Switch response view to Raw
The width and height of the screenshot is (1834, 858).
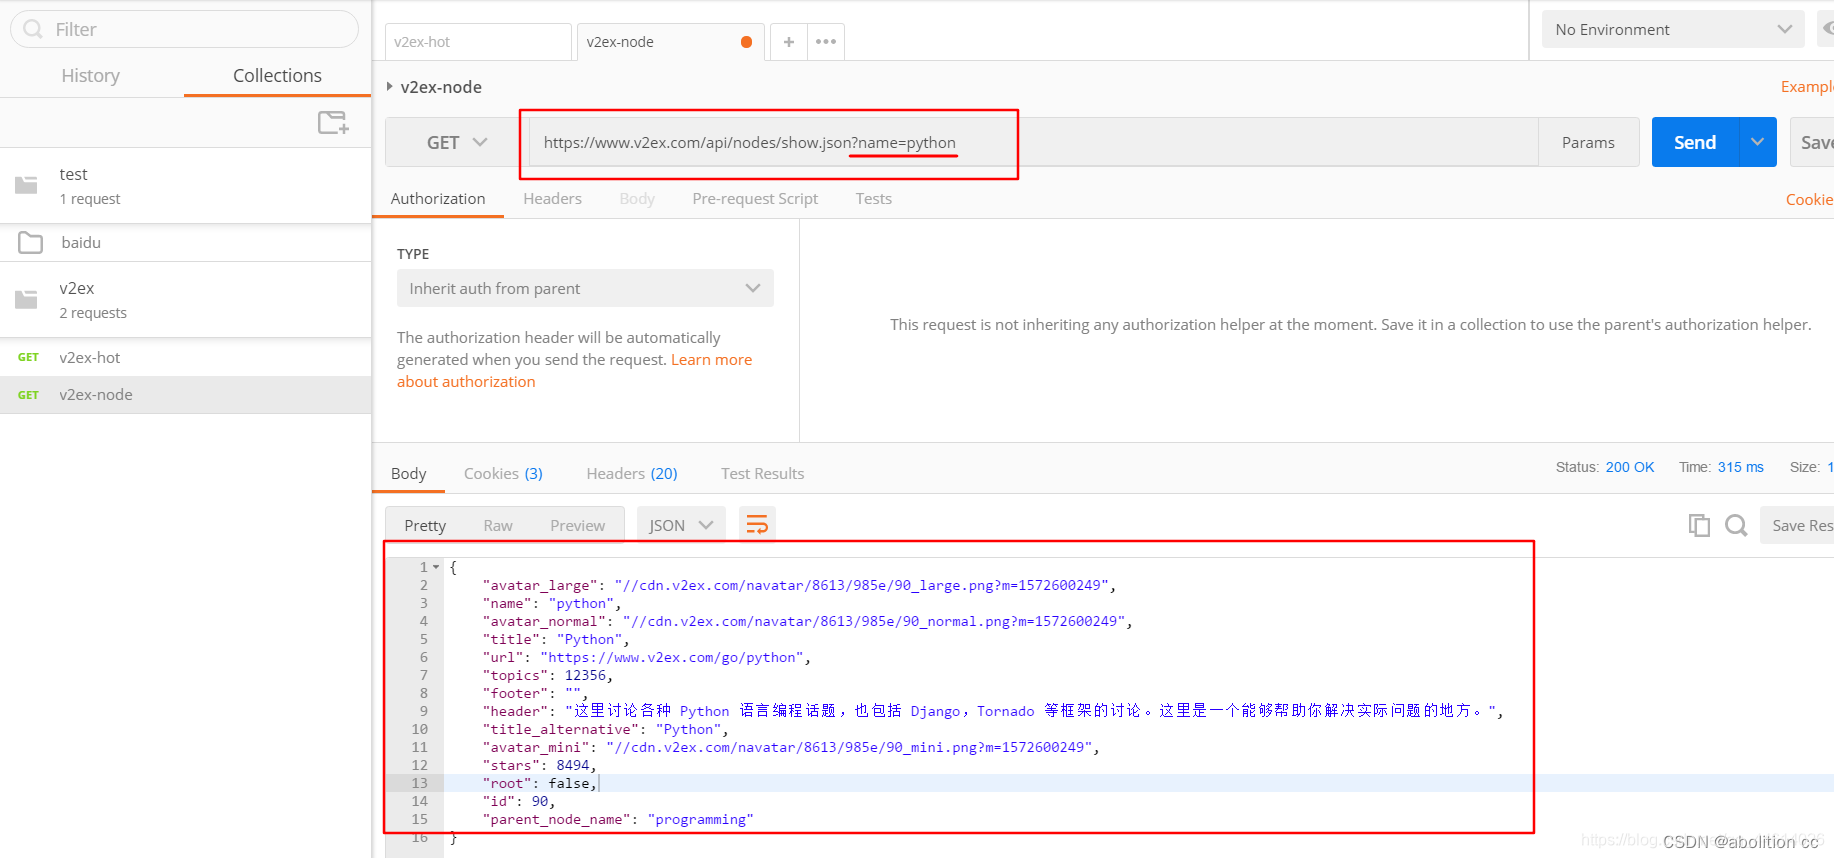pos(498,525)
